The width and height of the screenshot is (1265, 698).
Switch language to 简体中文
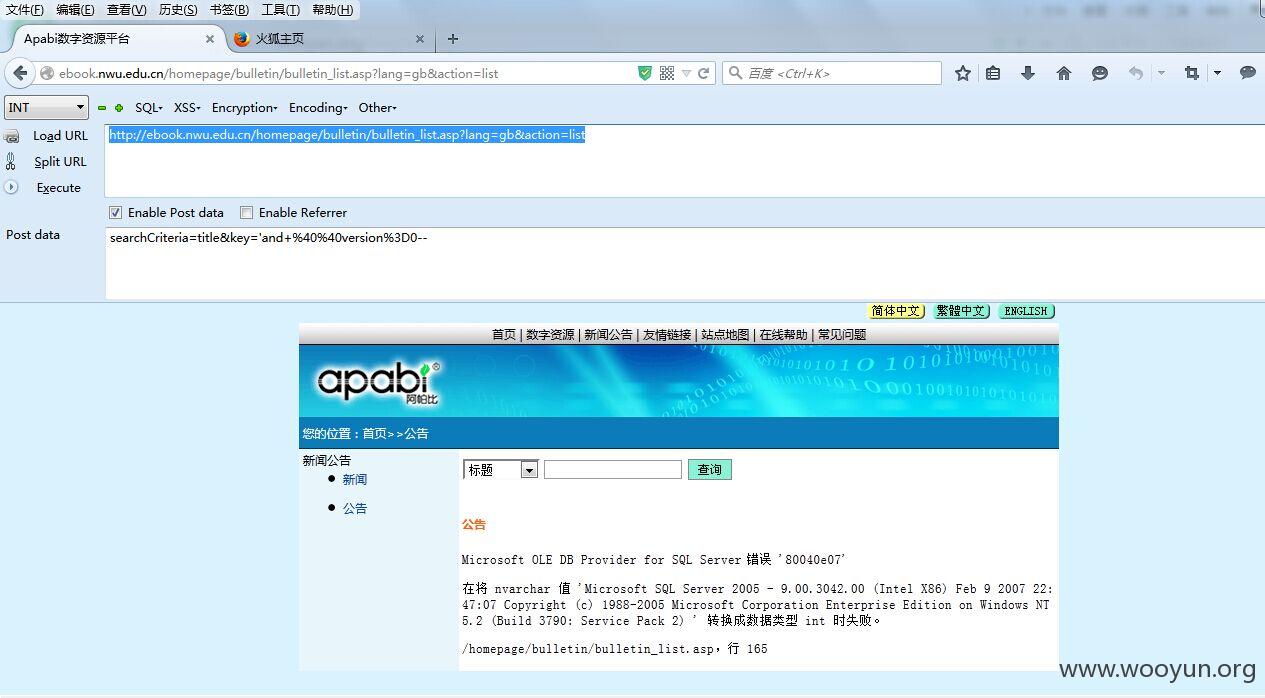(x=896, y=311)
